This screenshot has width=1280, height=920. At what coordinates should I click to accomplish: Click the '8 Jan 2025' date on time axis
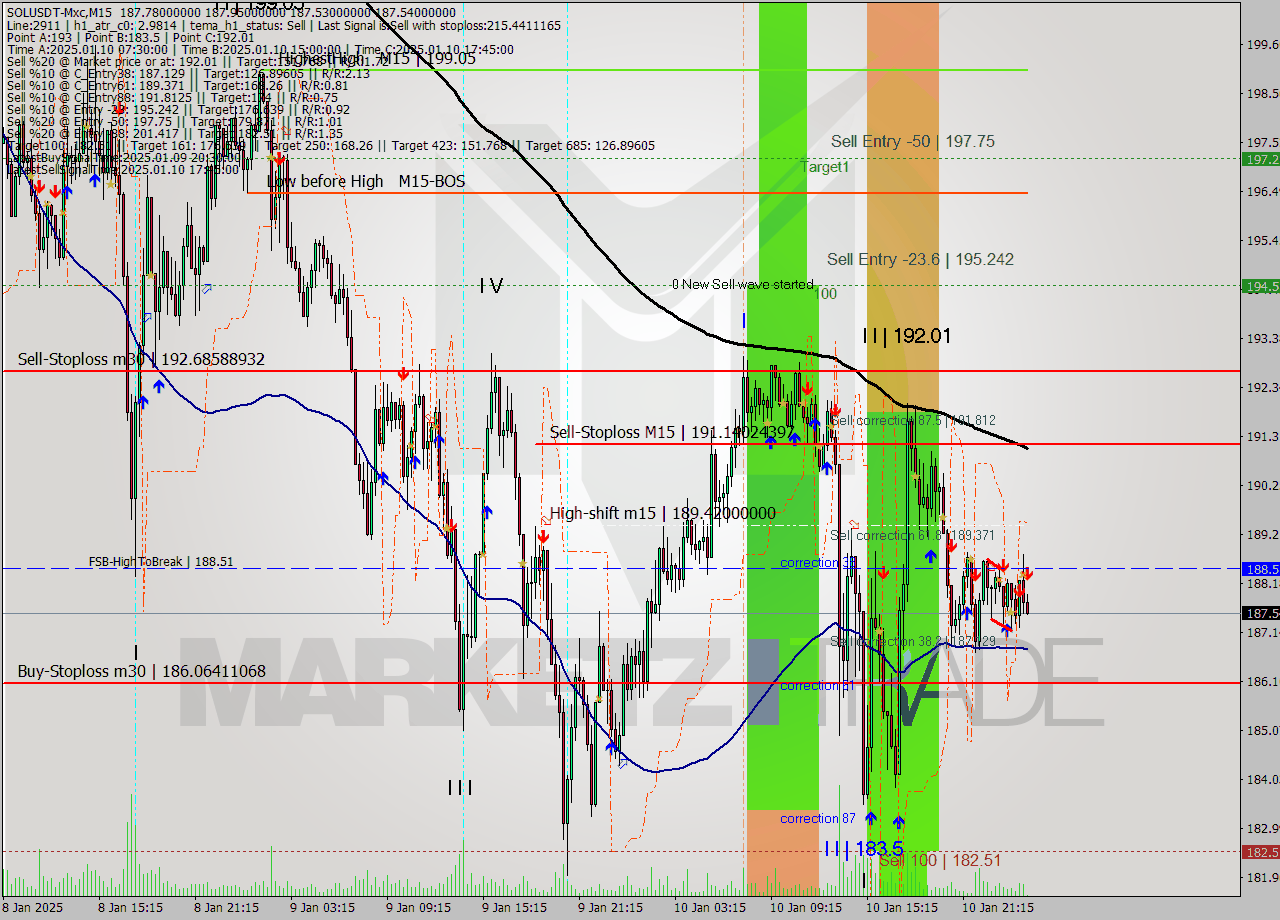33,908
